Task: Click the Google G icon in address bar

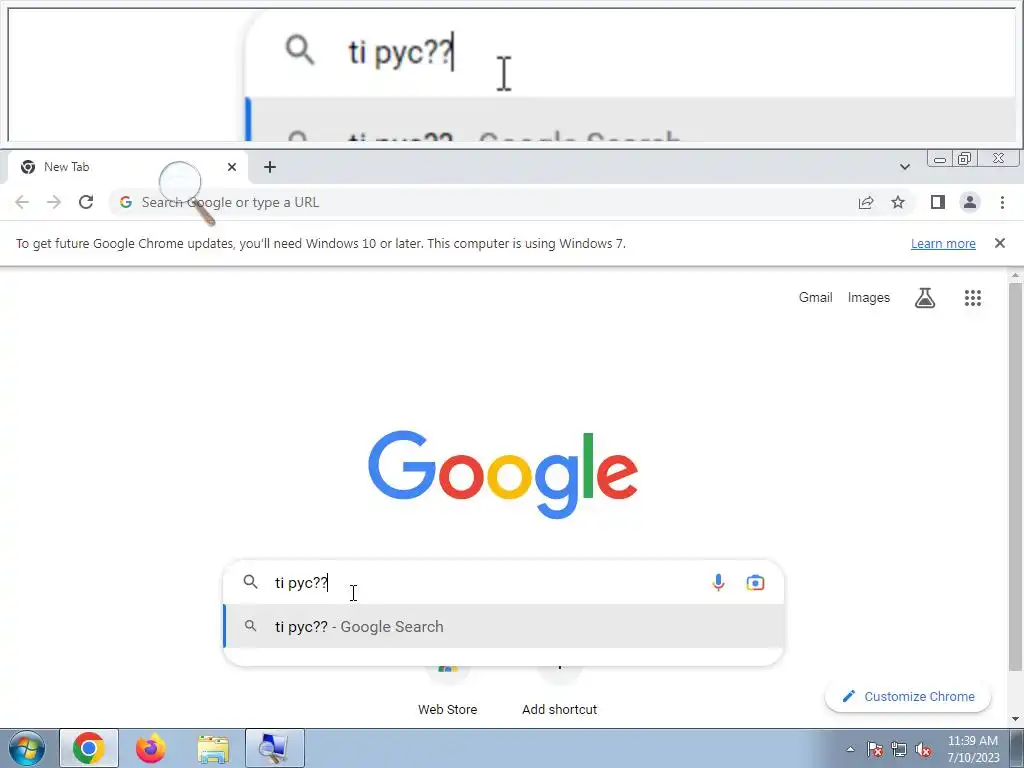Action: pos(126,202)
